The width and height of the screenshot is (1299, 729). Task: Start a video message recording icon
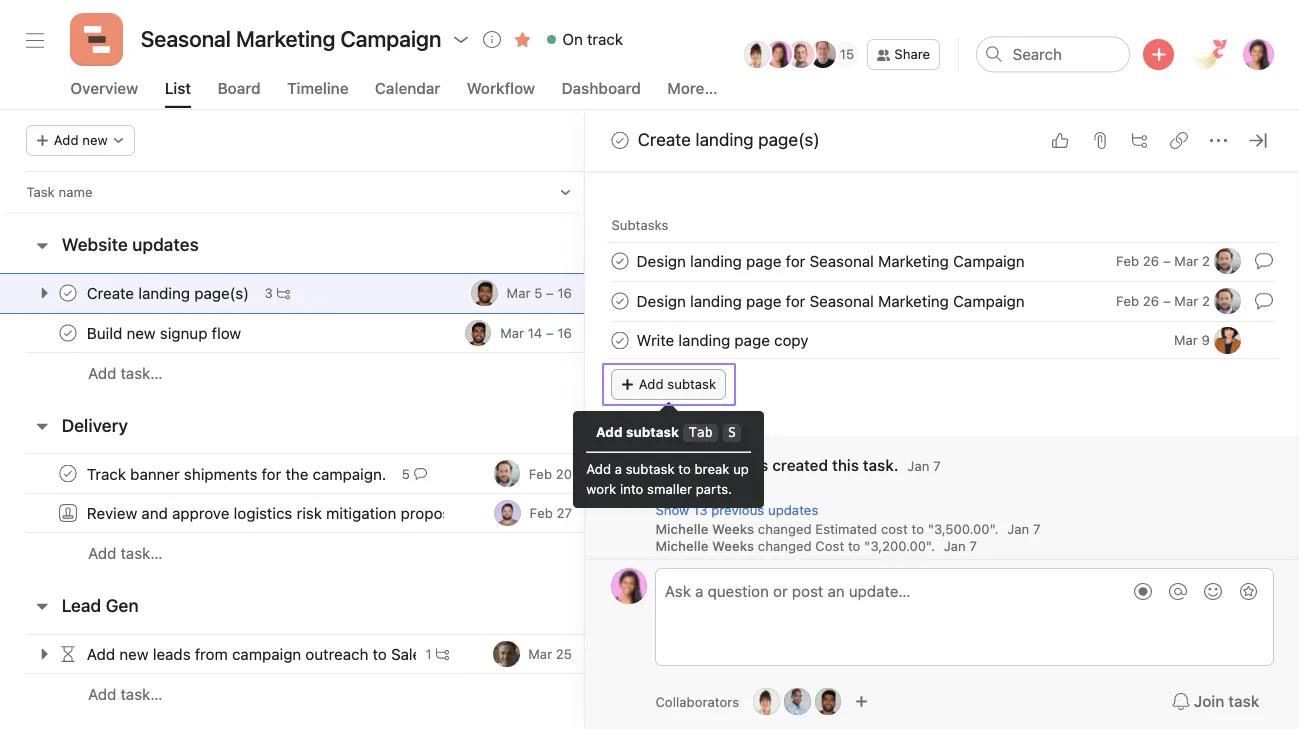click(x=1143, y=591)
